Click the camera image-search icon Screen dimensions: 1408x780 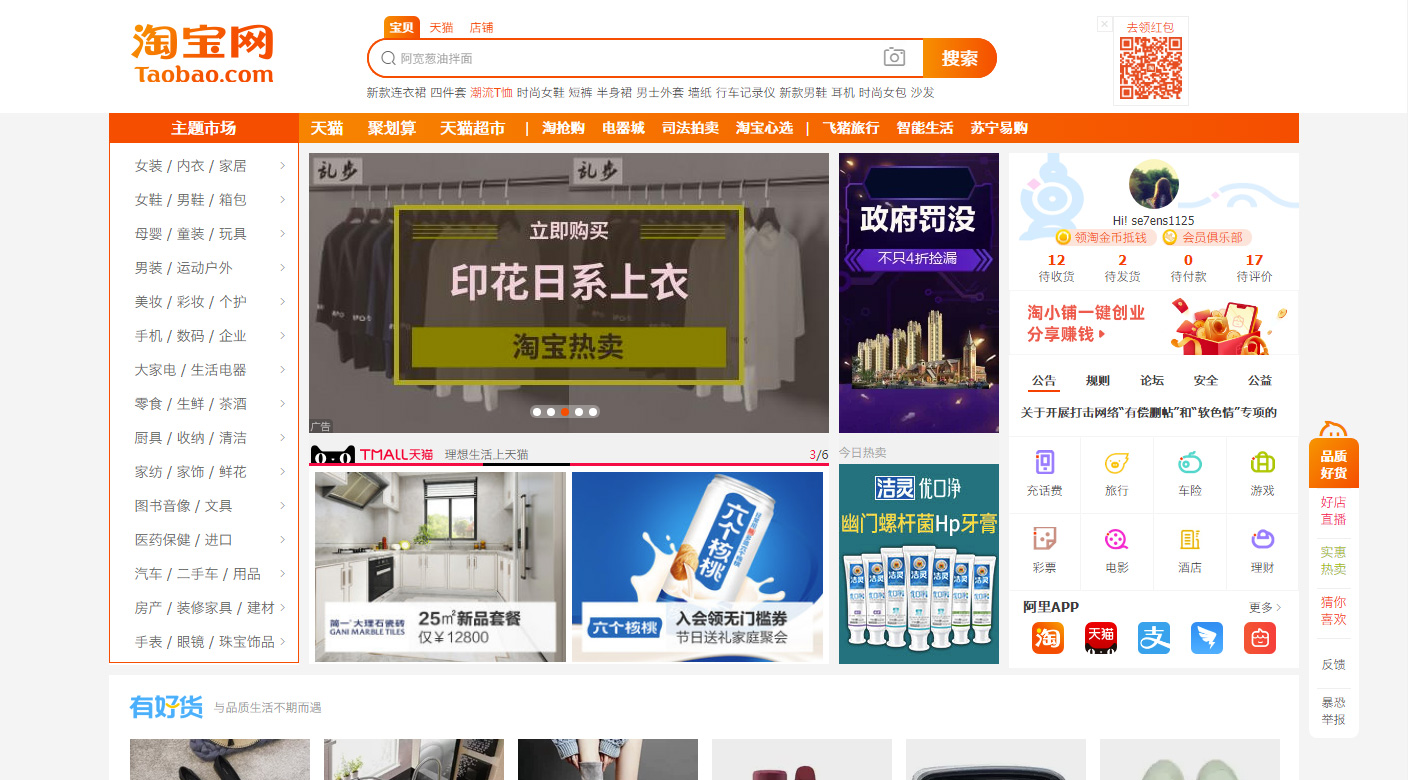(x=894, y=58)
